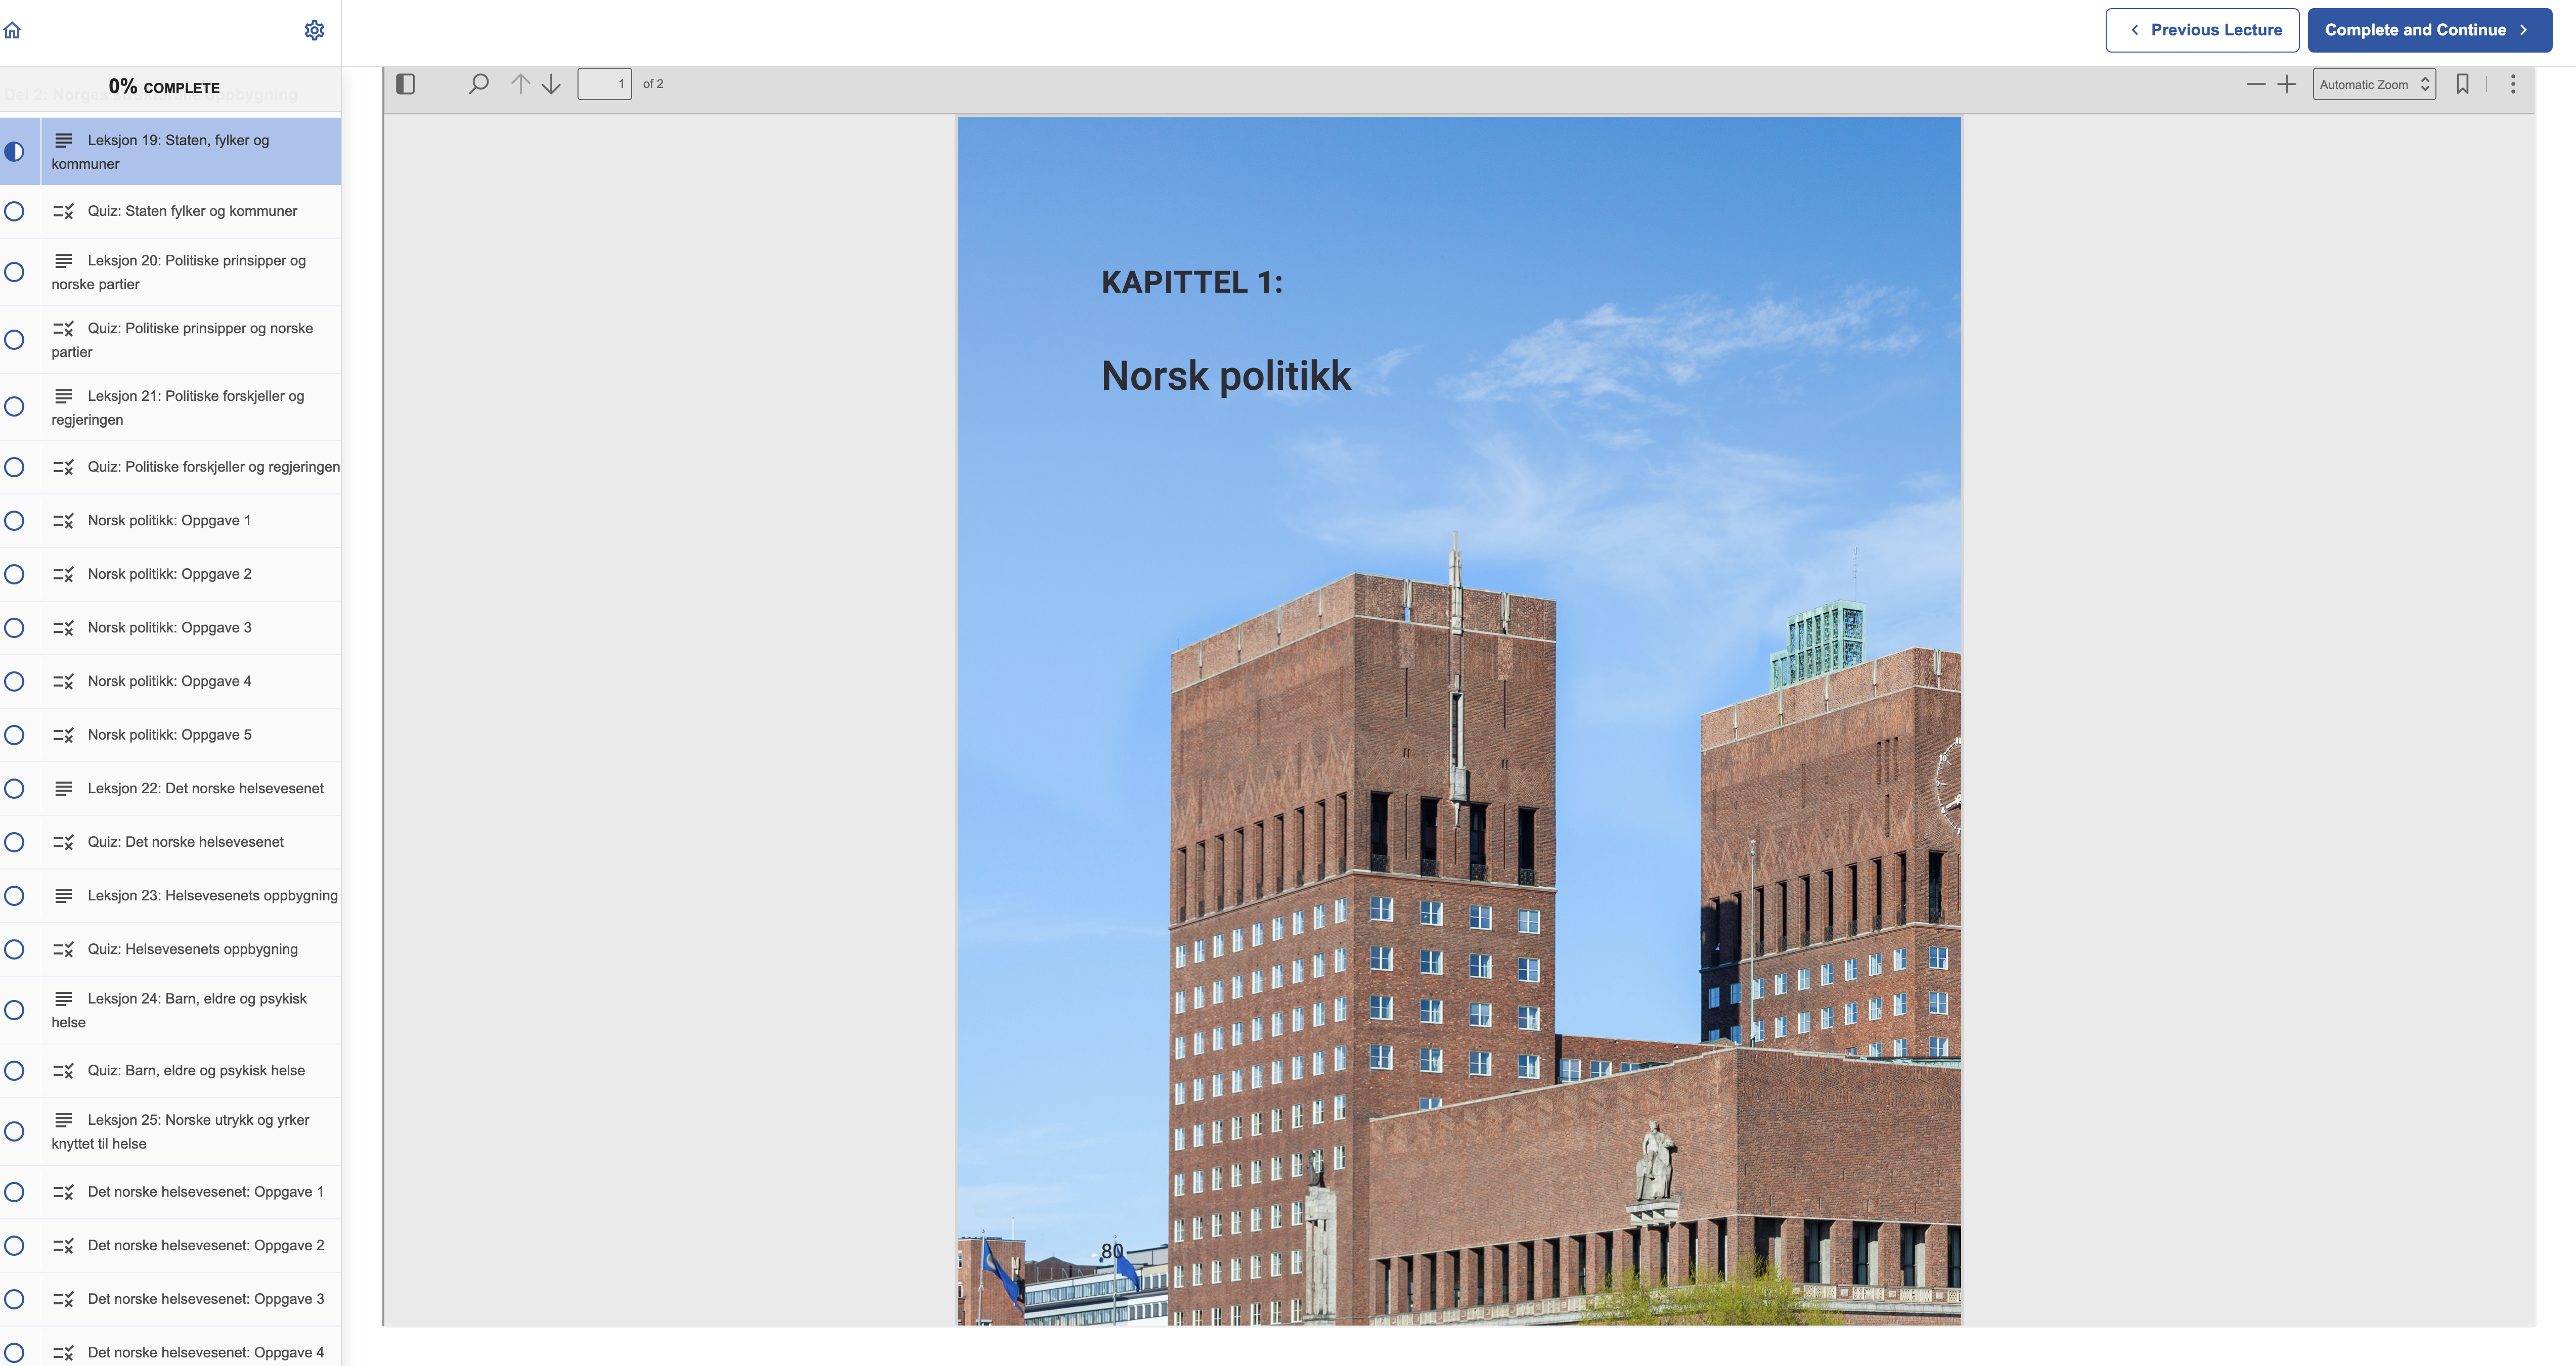Click quiz icon beside Norsk politikk: Oppgave 5
The width and height of the screenshot is (2576, 1366).
tap(63, 736)
